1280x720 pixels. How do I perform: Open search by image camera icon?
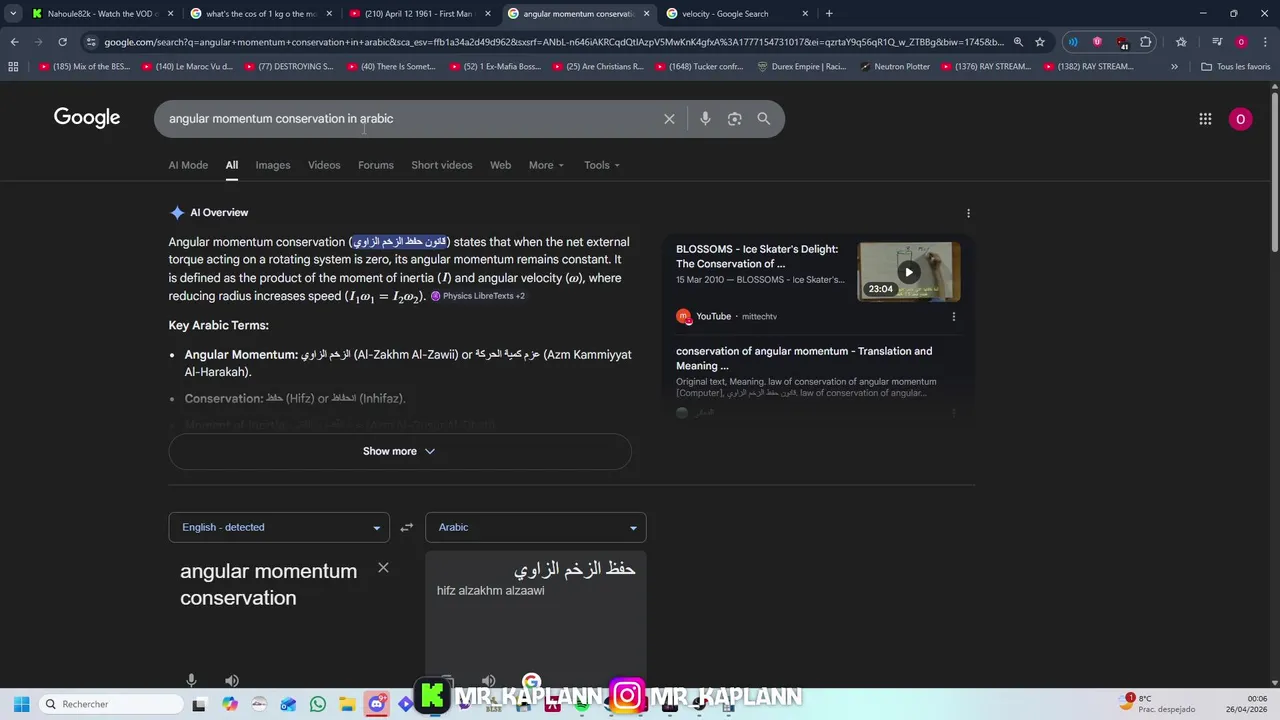pos(735,119)
